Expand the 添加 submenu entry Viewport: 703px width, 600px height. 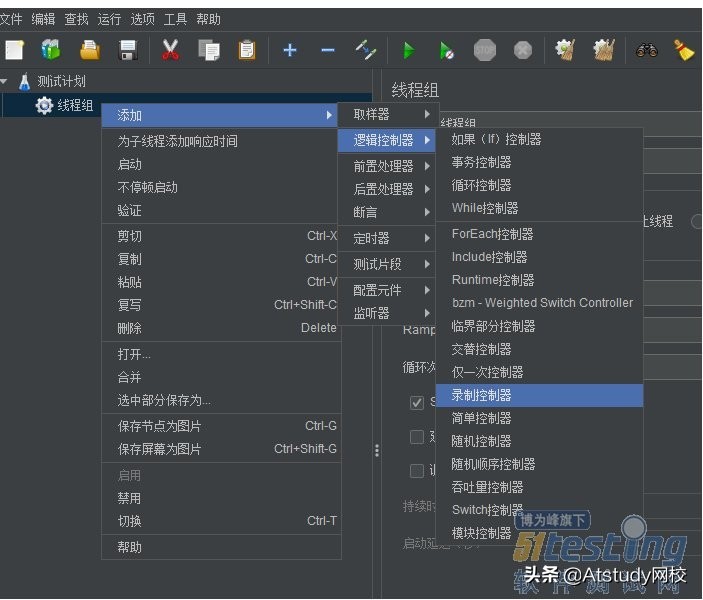click(220, 115)
